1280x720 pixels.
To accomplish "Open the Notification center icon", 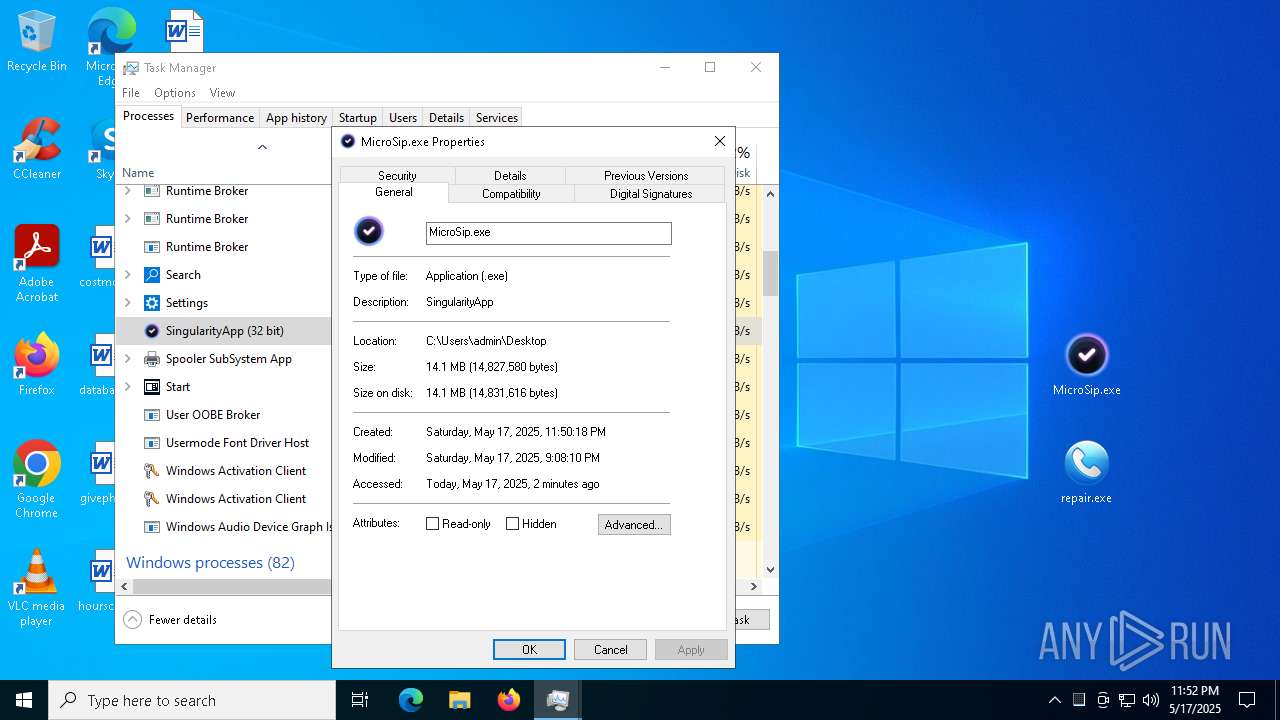I will [x=1247, y=700].
